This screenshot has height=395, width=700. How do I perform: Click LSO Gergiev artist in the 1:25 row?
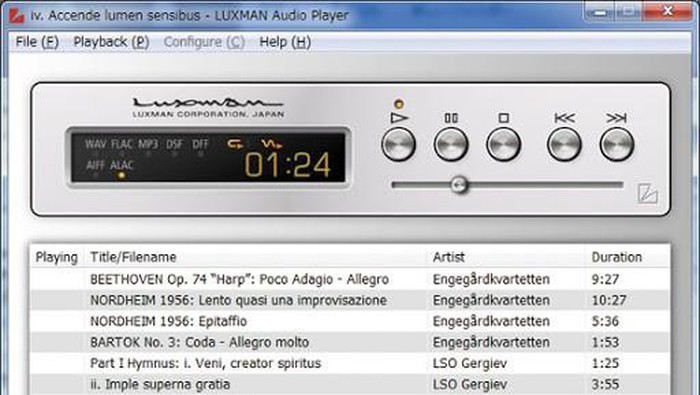(470, 363)
